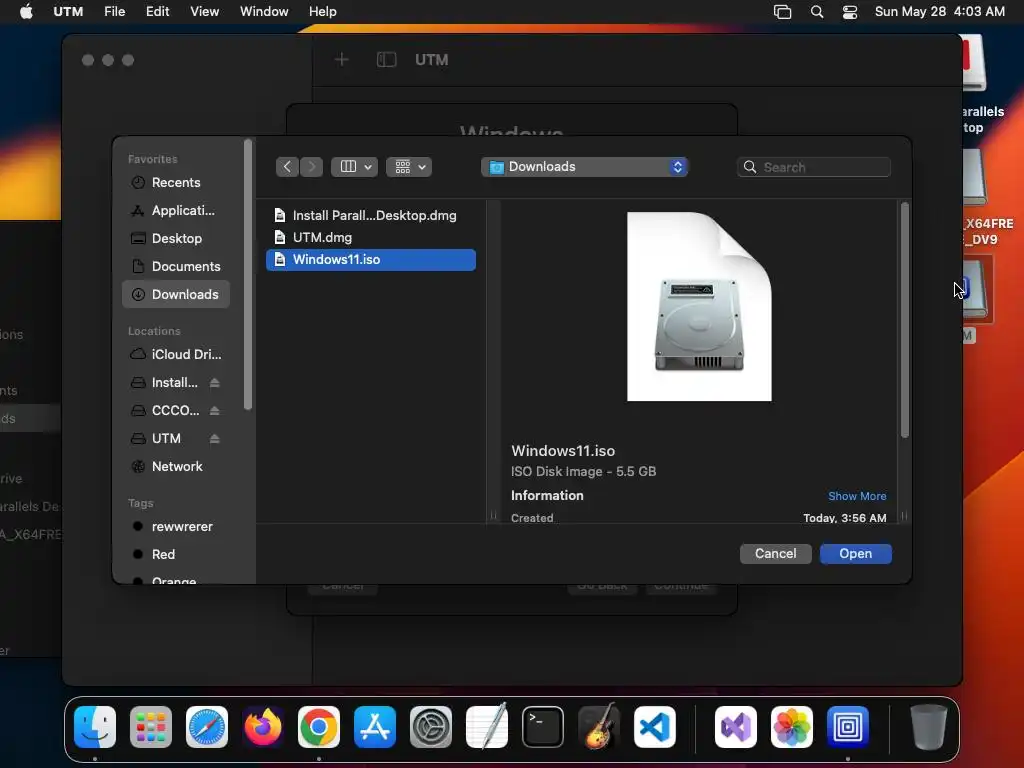Open Recents in the sidebar
Screen dimensions: 1024x768
[176, 183]
